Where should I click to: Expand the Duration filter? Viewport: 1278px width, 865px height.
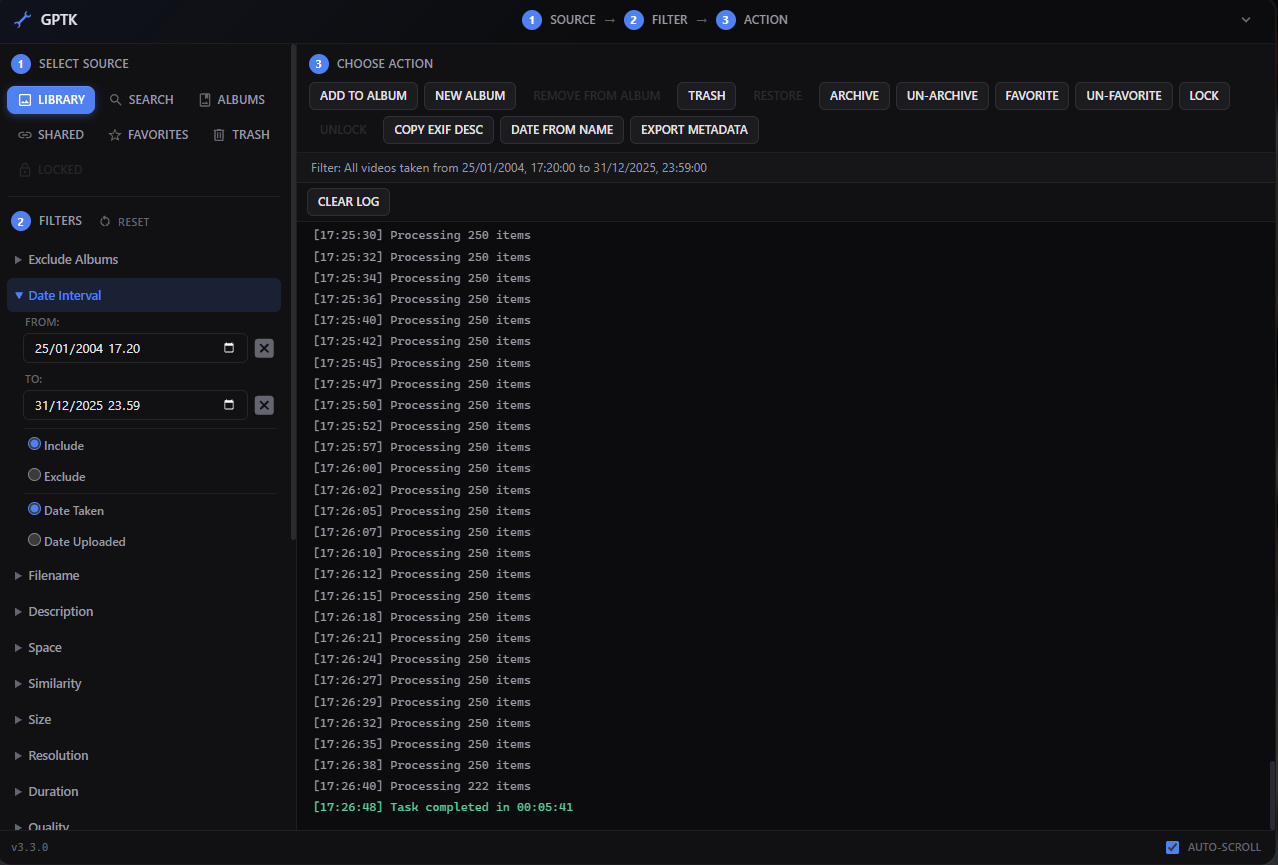click(144, 792)
